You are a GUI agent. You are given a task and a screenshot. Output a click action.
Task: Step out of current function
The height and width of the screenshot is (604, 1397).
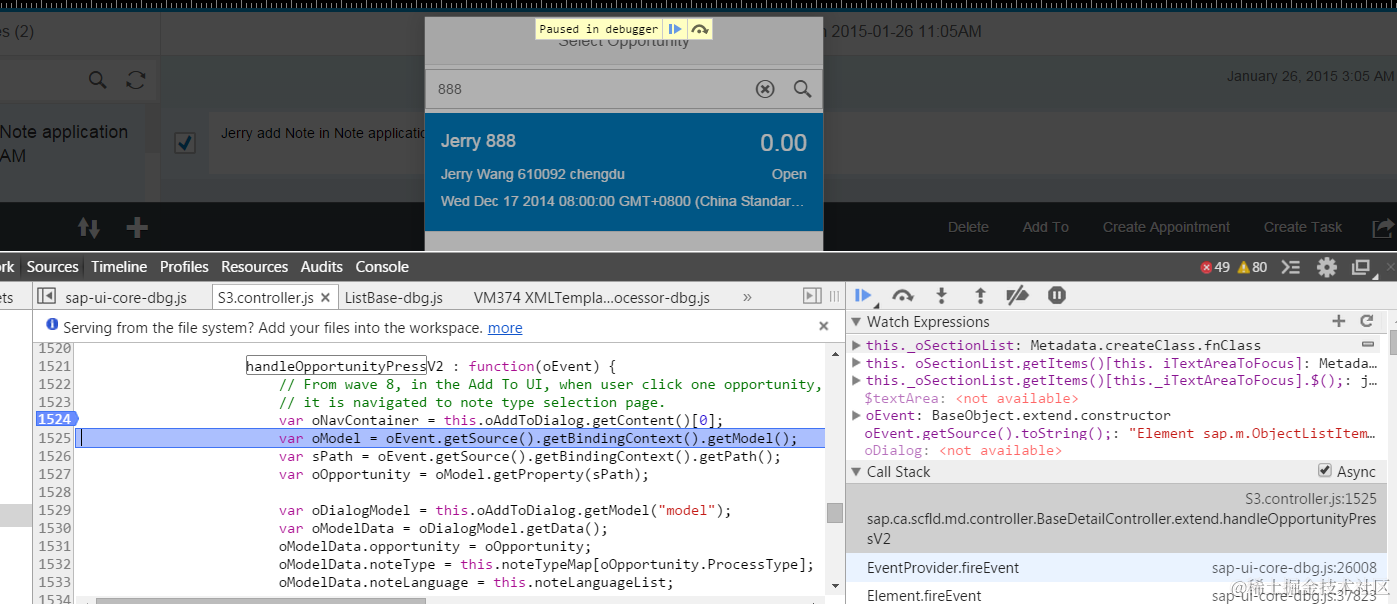[980, 296]
